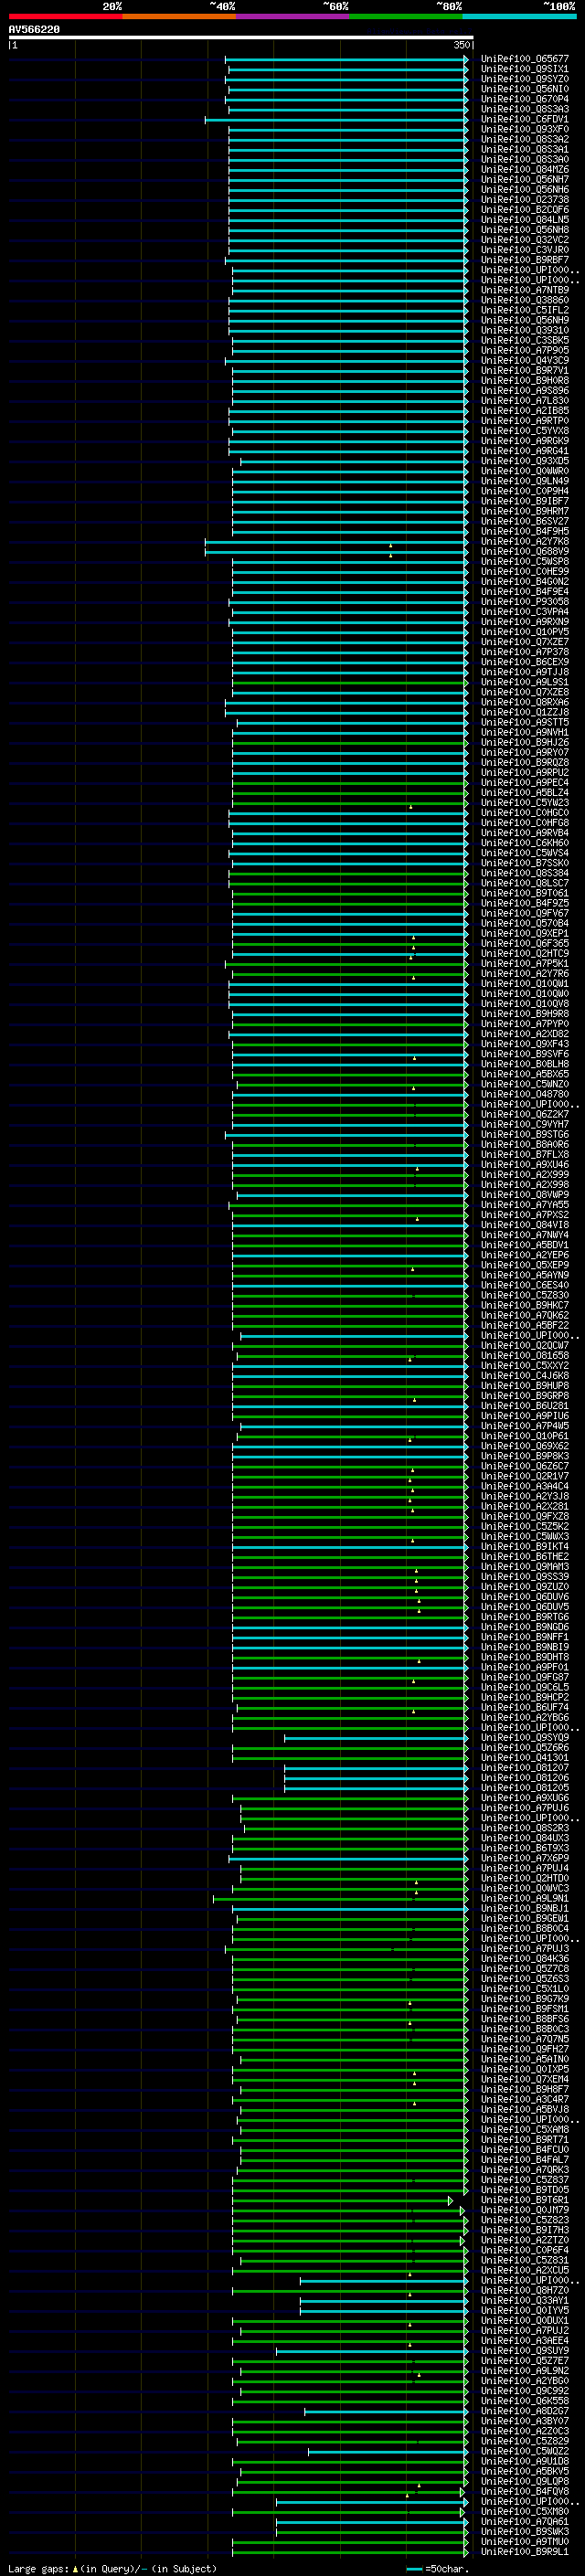The height and width of the screenshot is (2576, 585).
Task: Select the label UniRef100_A7X6P9
Action: click(525, 1858)
